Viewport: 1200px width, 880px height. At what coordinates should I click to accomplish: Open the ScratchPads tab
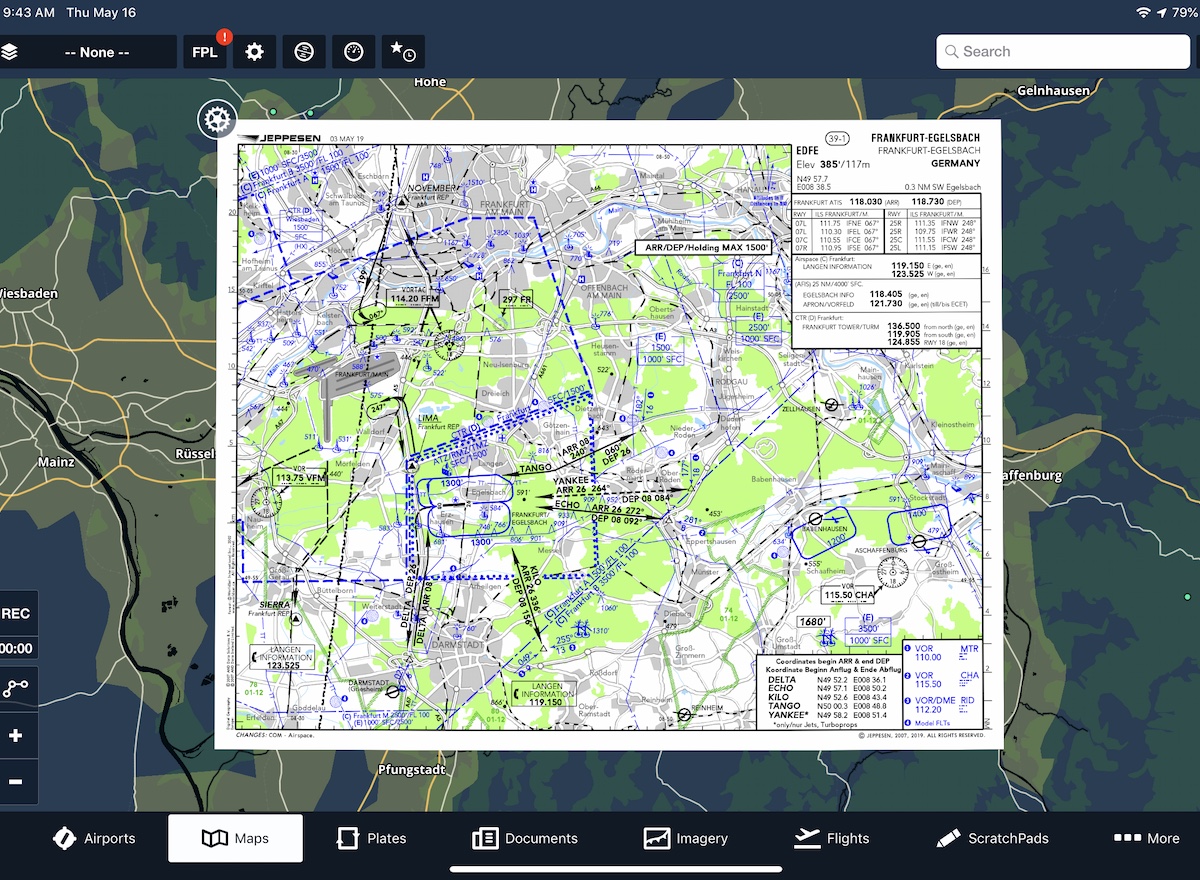[993, 838]
